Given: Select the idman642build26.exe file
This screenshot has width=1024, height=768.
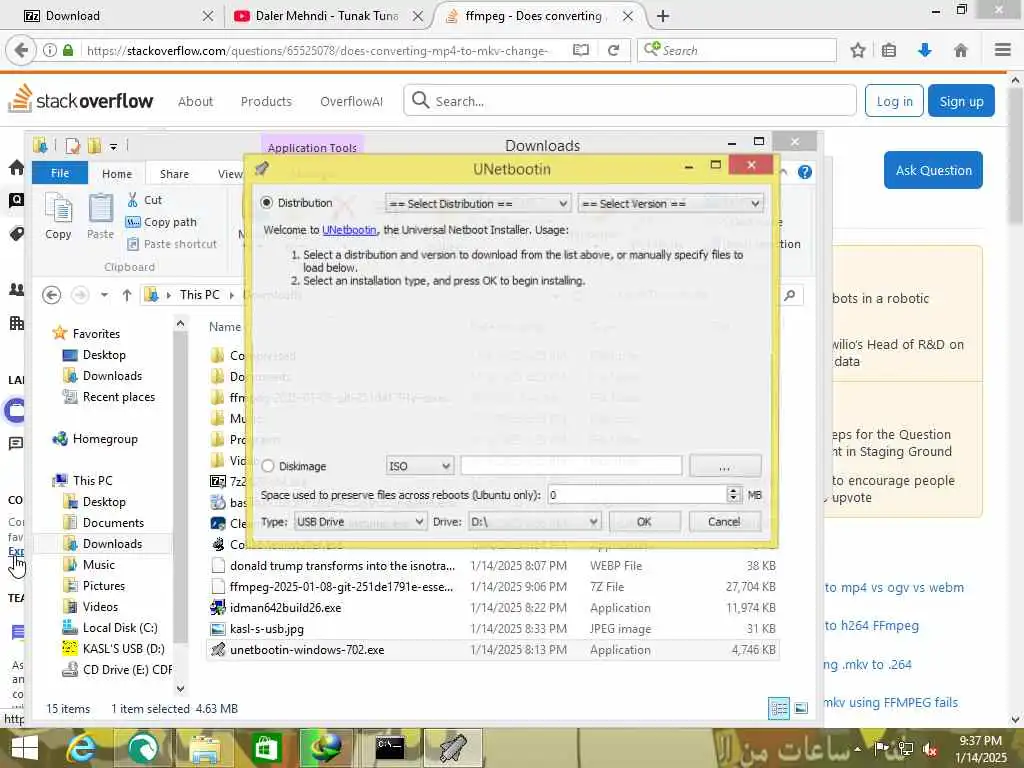Looking at the screenshot, I should pos(285,608).
